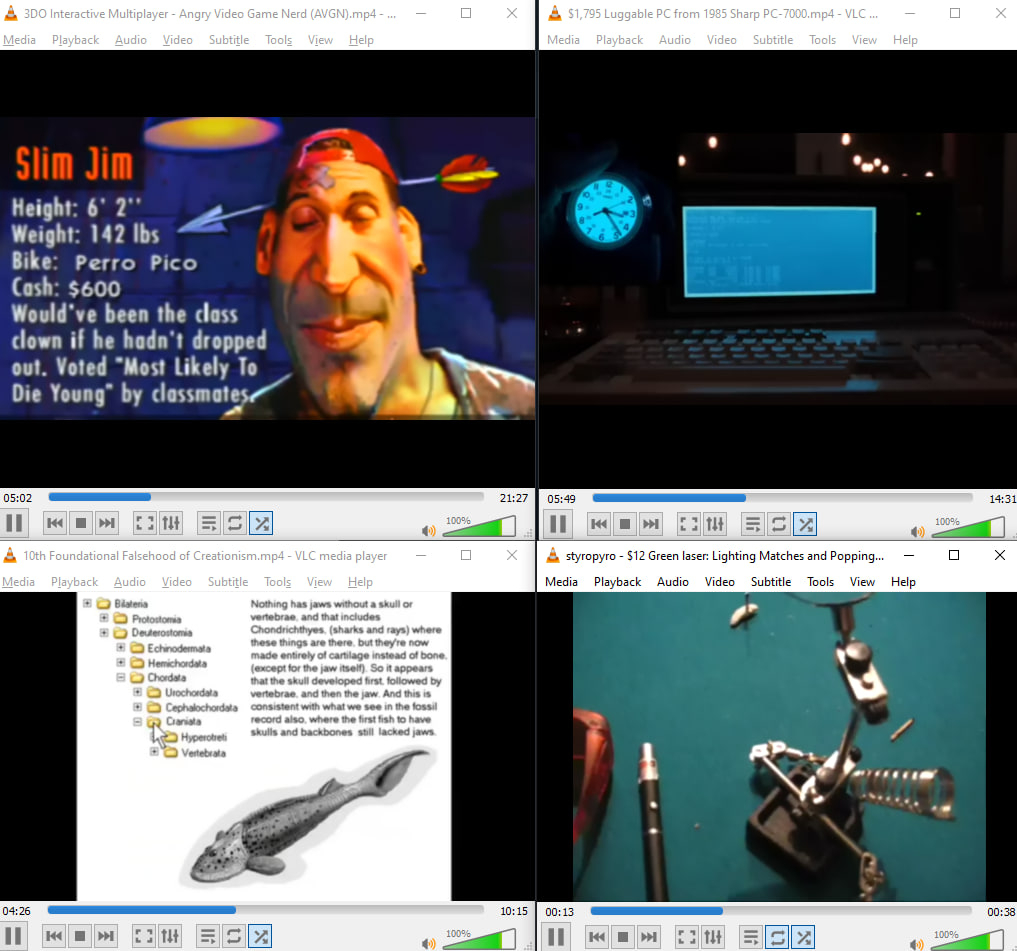The height and width of the screenshot is (951, 1017).
Task: Open the Playback menu in the Creationism video window
Action: (x=74, y=581)
